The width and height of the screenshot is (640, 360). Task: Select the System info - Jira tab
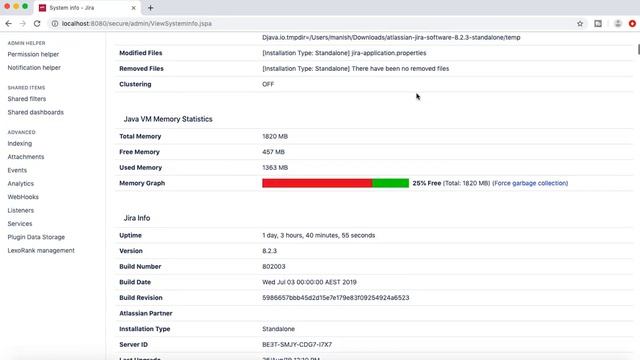point(87,8)
